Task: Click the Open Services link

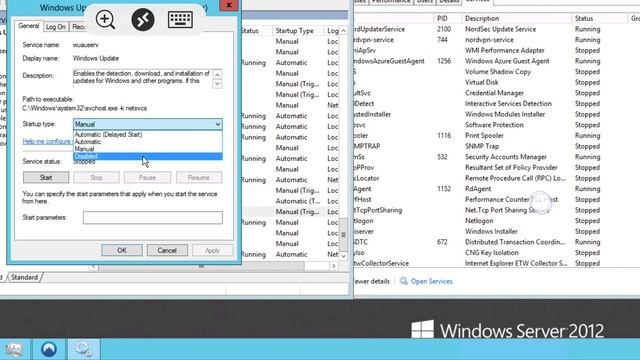Action: (431, 281)
